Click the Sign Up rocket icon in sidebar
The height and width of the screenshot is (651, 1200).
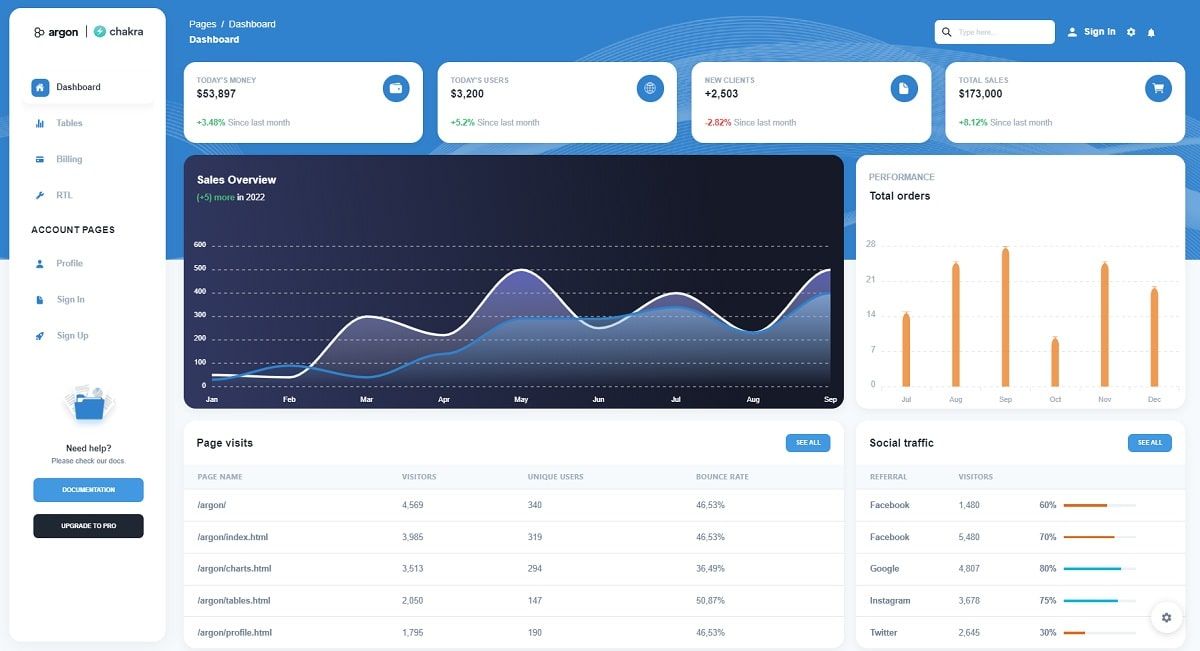click(38, 335)
